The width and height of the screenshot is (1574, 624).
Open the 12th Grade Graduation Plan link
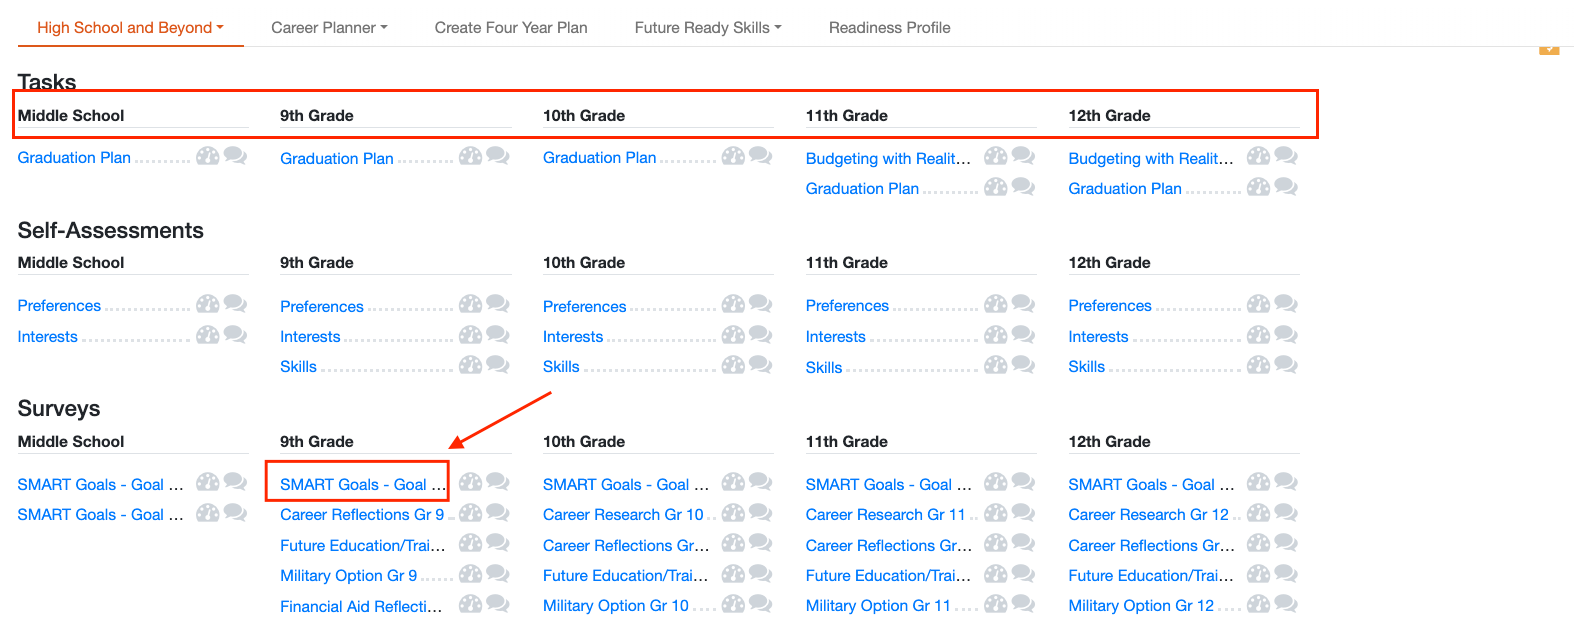(x=1125, y=189)
